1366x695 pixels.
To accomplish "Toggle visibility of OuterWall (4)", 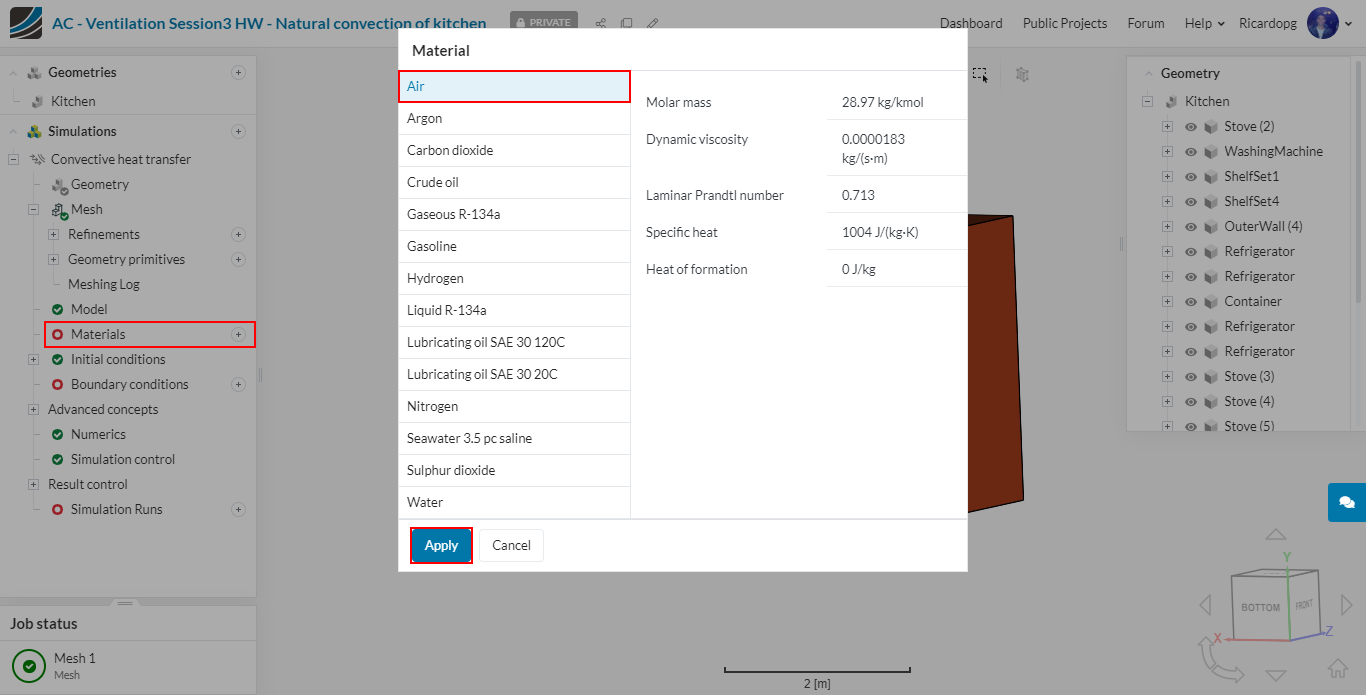I will click(x=1191, y=226).
